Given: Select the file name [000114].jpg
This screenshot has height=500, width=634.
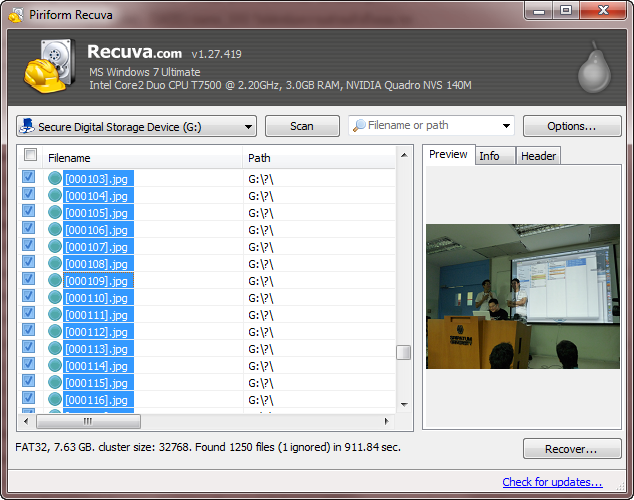Looking at the screenshot, I should [x=97, y=366].
